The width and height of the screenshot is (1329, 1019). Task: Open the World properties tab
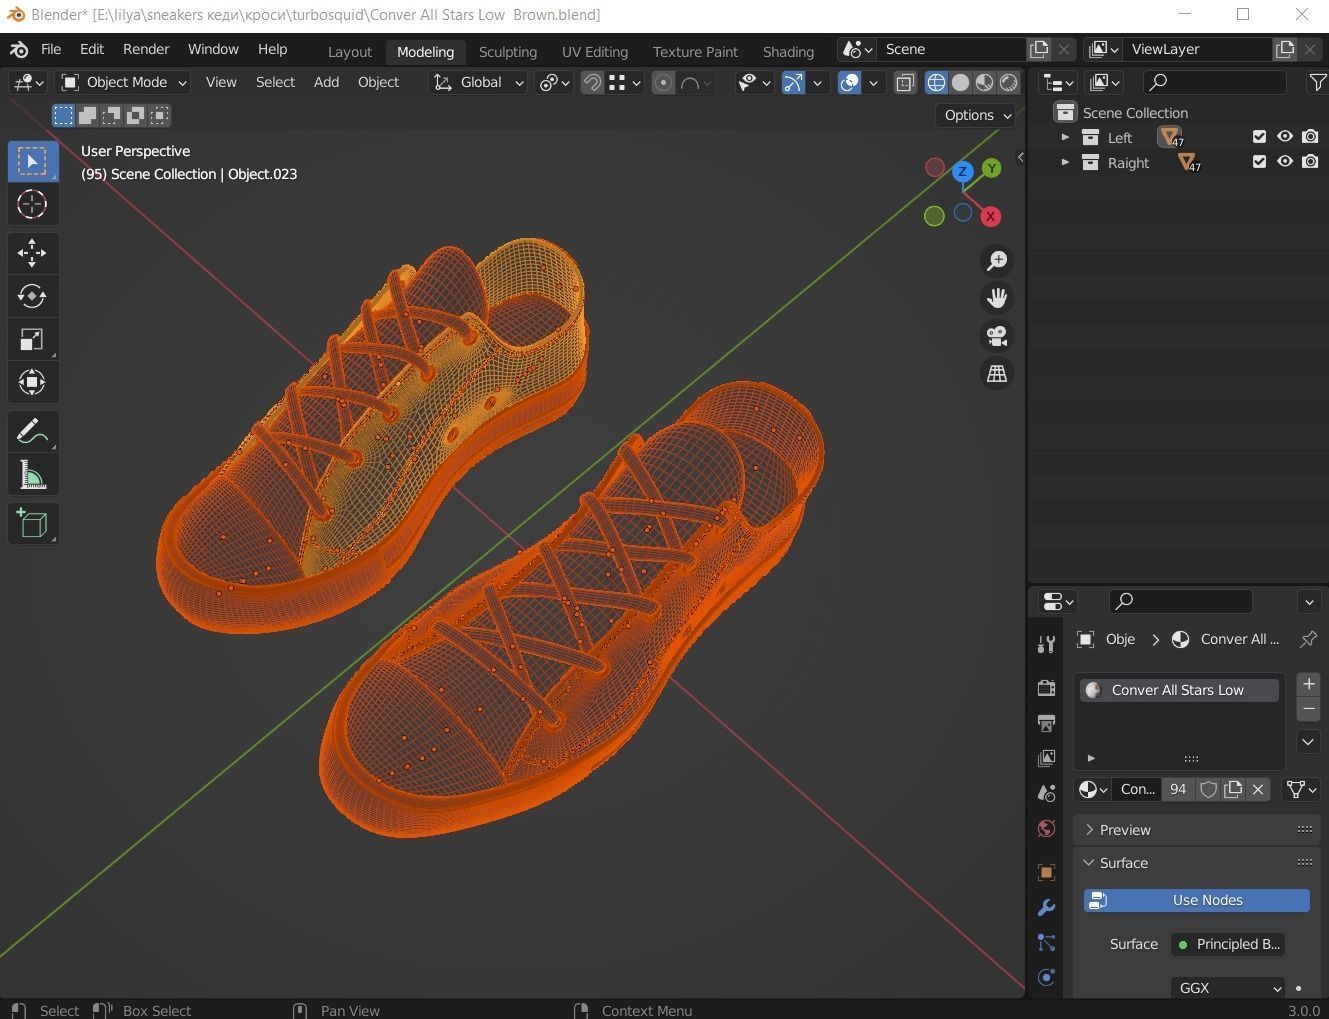[x=1046, y=828]
